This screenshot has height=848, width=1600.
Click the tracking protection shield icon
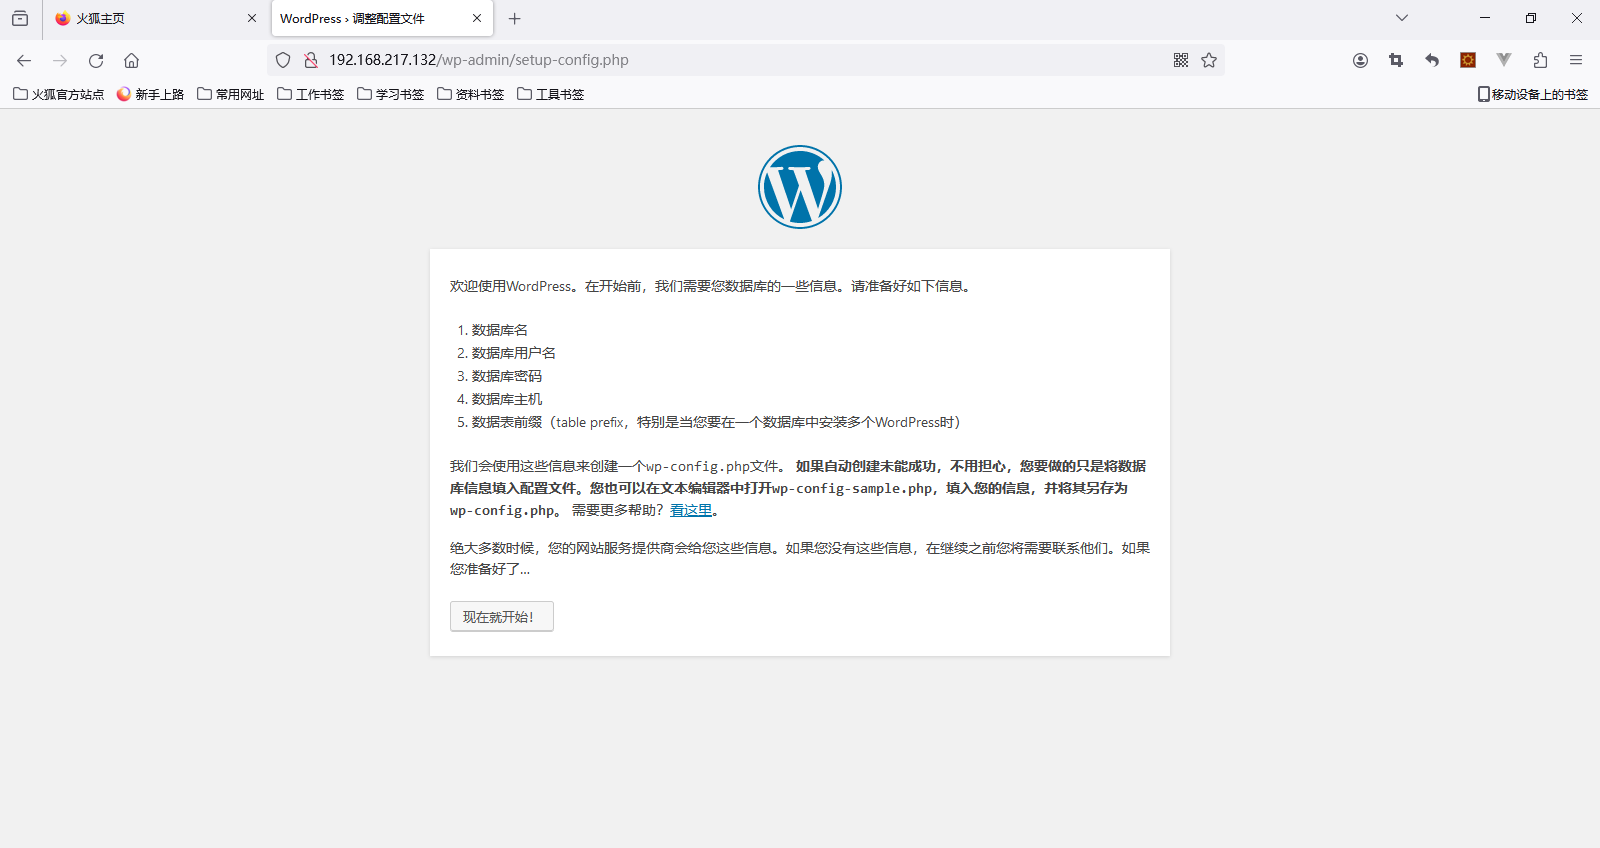click(283, 60)
